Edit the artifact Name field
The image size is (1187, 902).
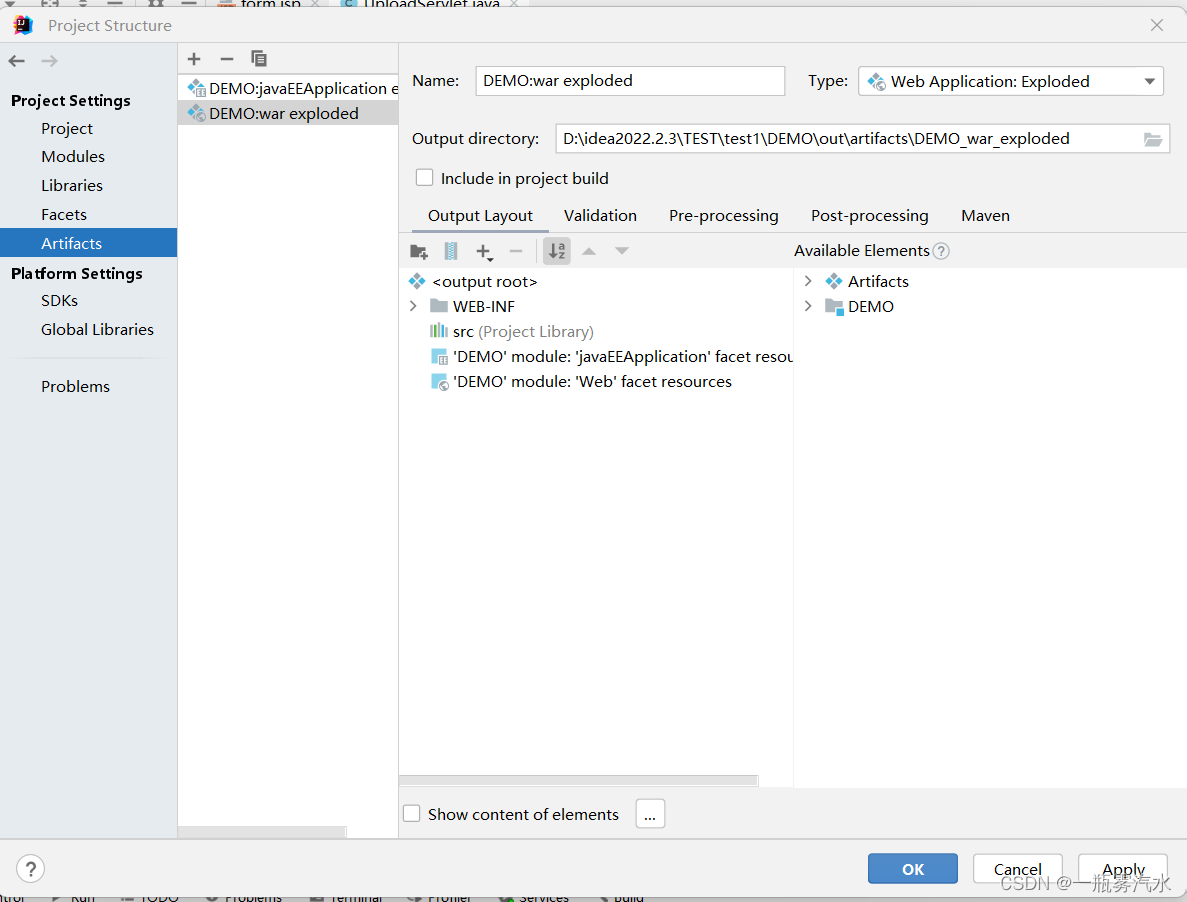coord(630,81)
